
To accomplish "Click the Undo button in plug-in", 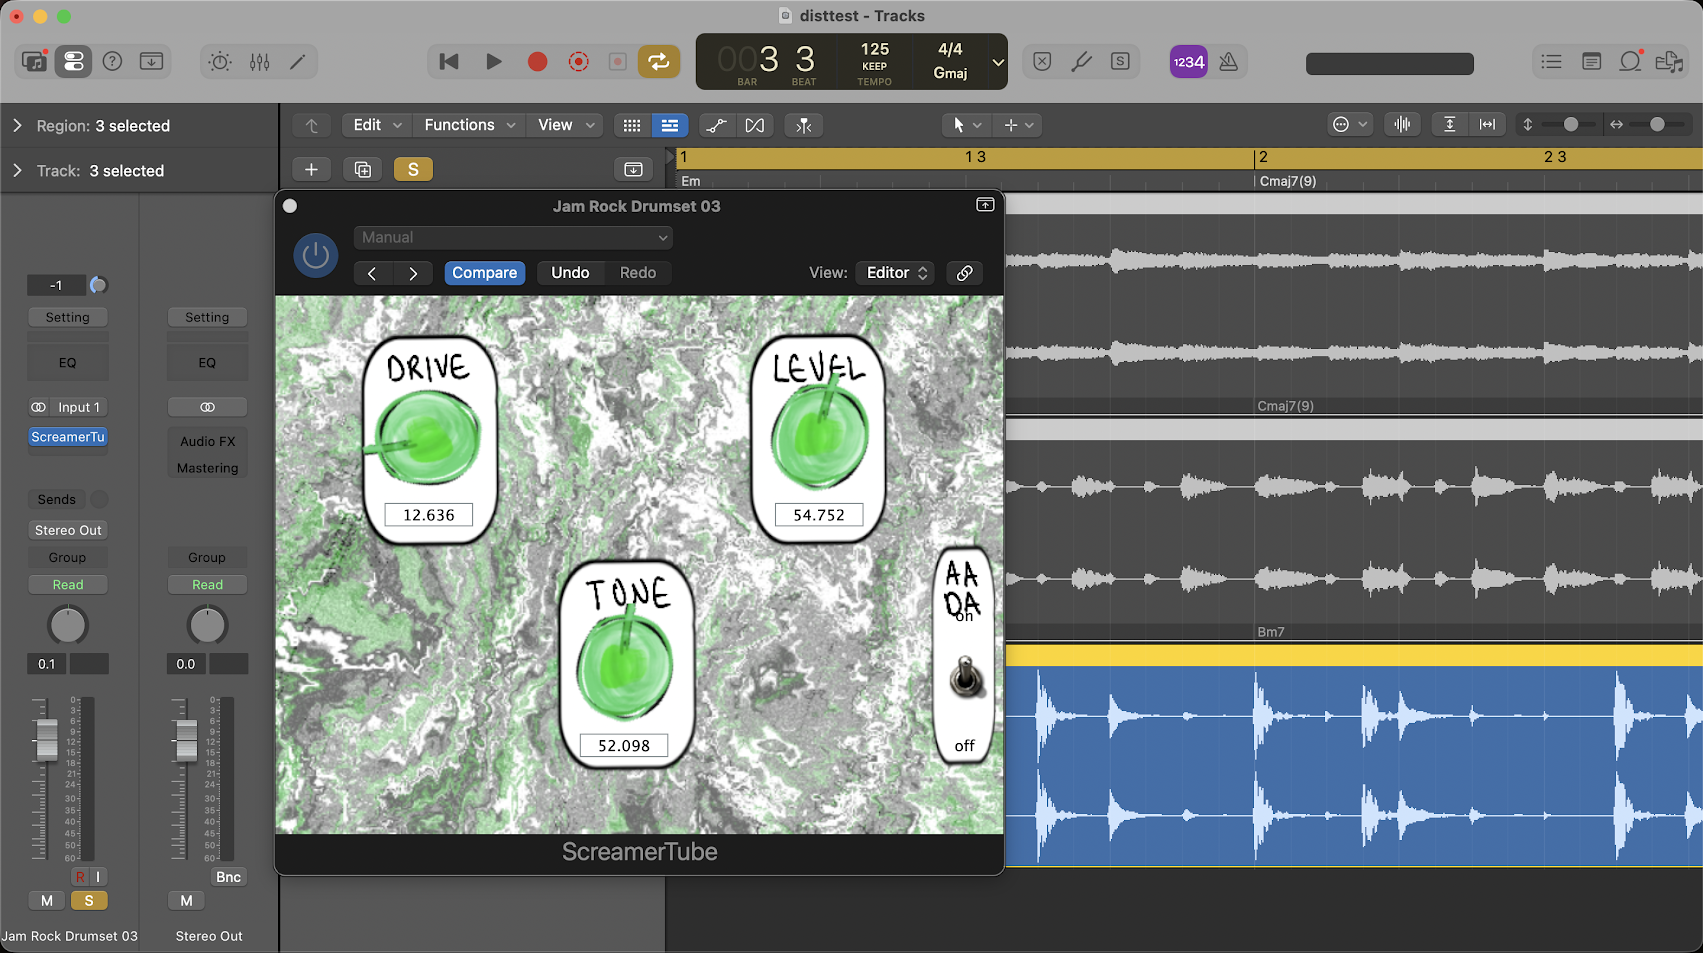I will click(x=570, y=273).
